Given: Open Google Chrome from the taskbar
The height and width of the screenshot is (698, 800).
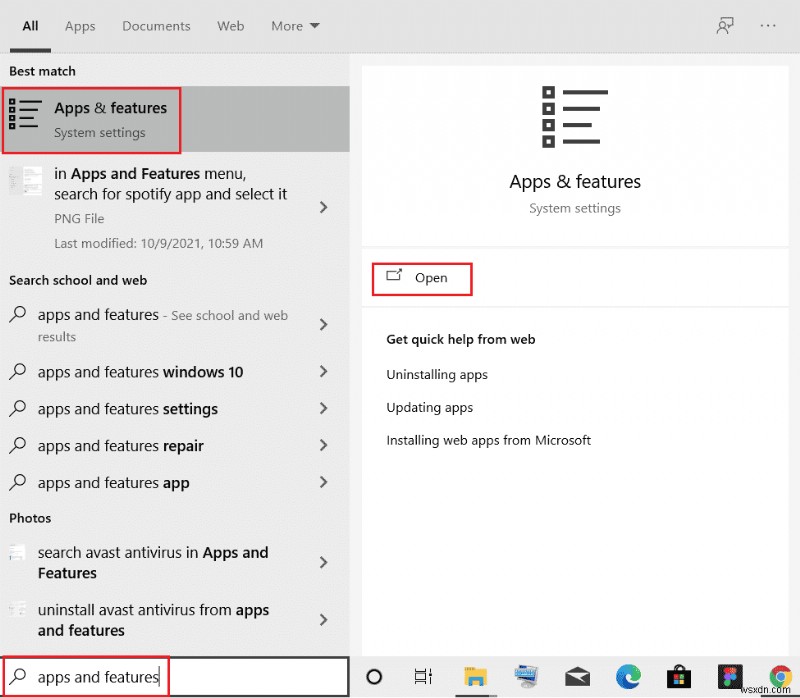Looking at the screenshot, I should point(780,677).
